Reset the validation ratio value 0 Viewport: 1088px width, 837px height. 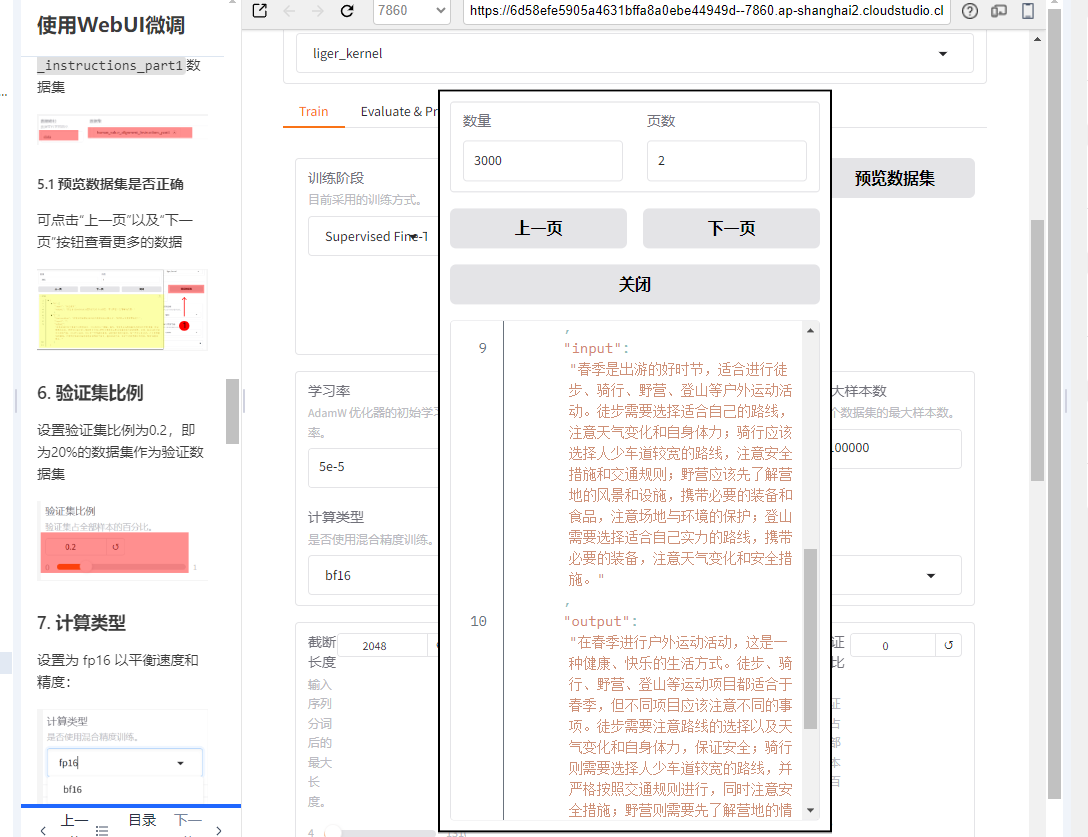tap(949, 645)
